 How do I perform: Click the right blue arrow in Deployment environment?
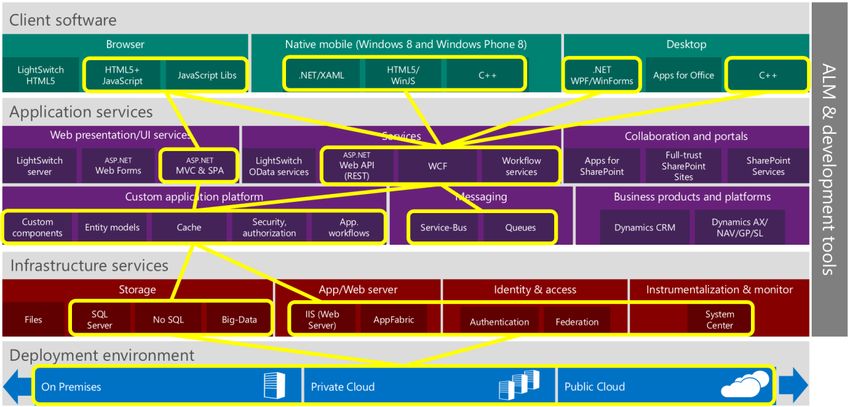tap(793, 386)
